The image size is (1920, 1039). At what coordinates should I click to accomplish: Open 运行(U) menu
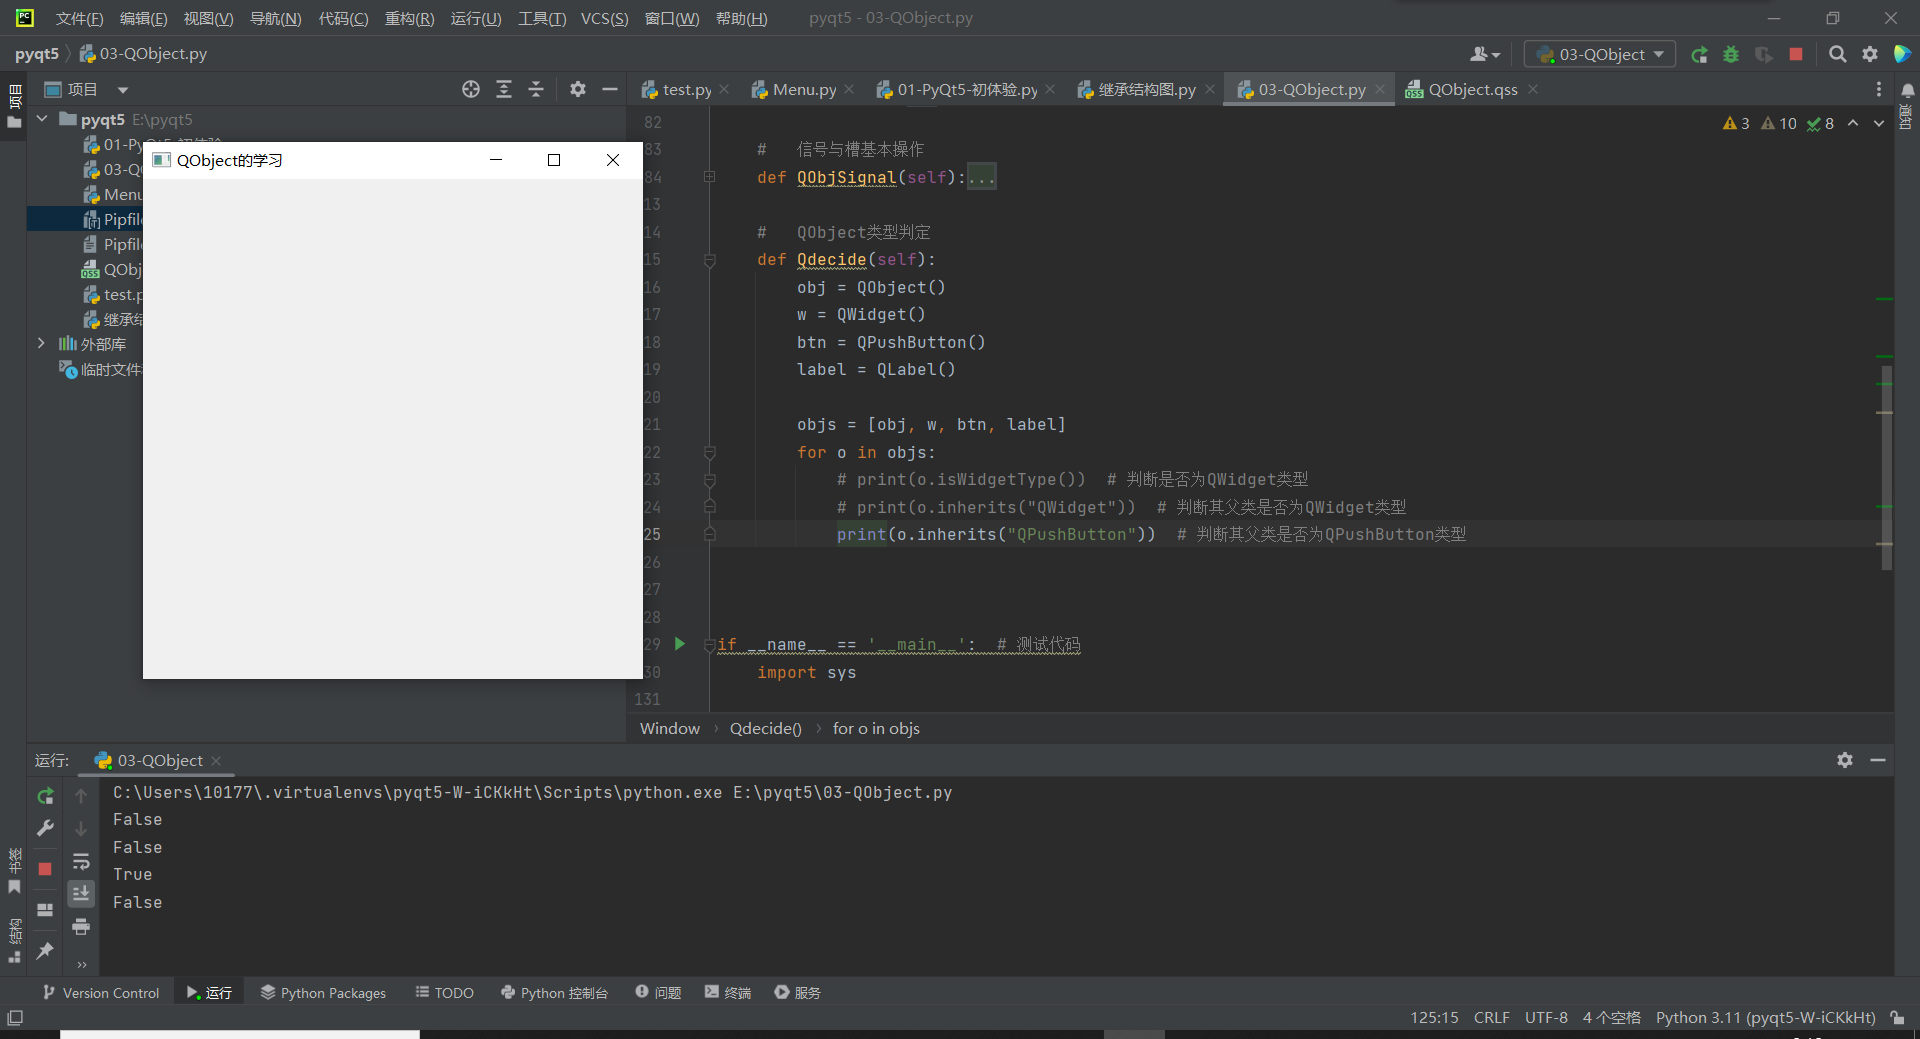point(475,18)
